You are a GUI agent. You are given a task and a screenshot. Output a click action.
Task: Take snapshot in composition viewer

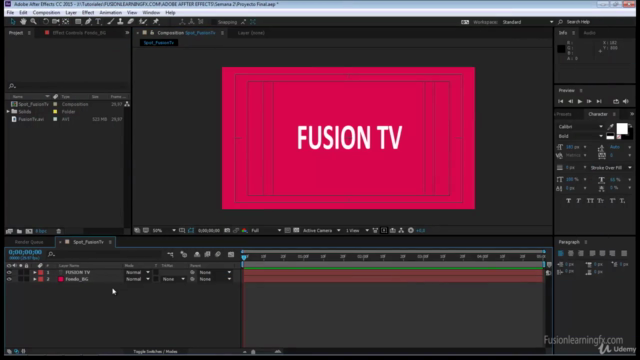pyautogui.click(x=227, y=231)
